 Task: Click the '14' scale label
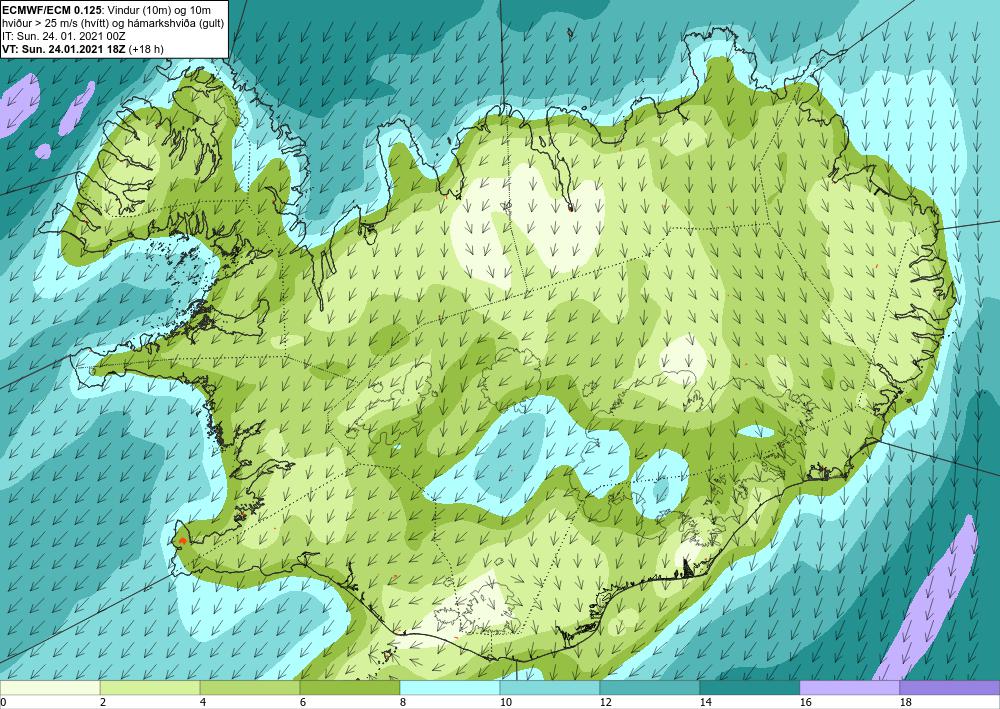click(705, 702)
